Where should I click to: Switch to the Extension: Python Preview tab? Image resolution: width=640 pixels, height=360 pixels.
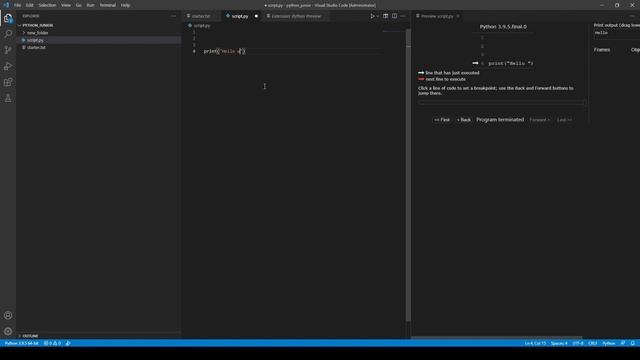(295, 16)
